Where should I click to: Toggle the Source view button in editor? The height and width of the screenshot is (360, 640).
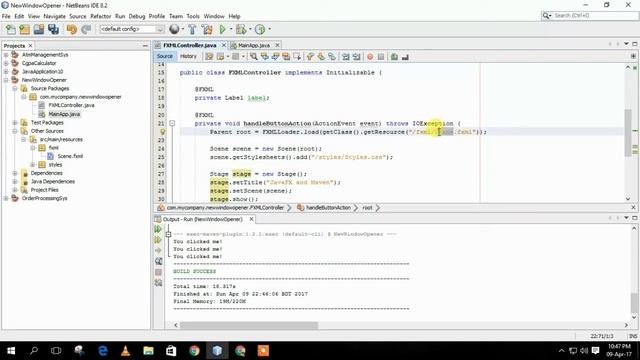164,56
